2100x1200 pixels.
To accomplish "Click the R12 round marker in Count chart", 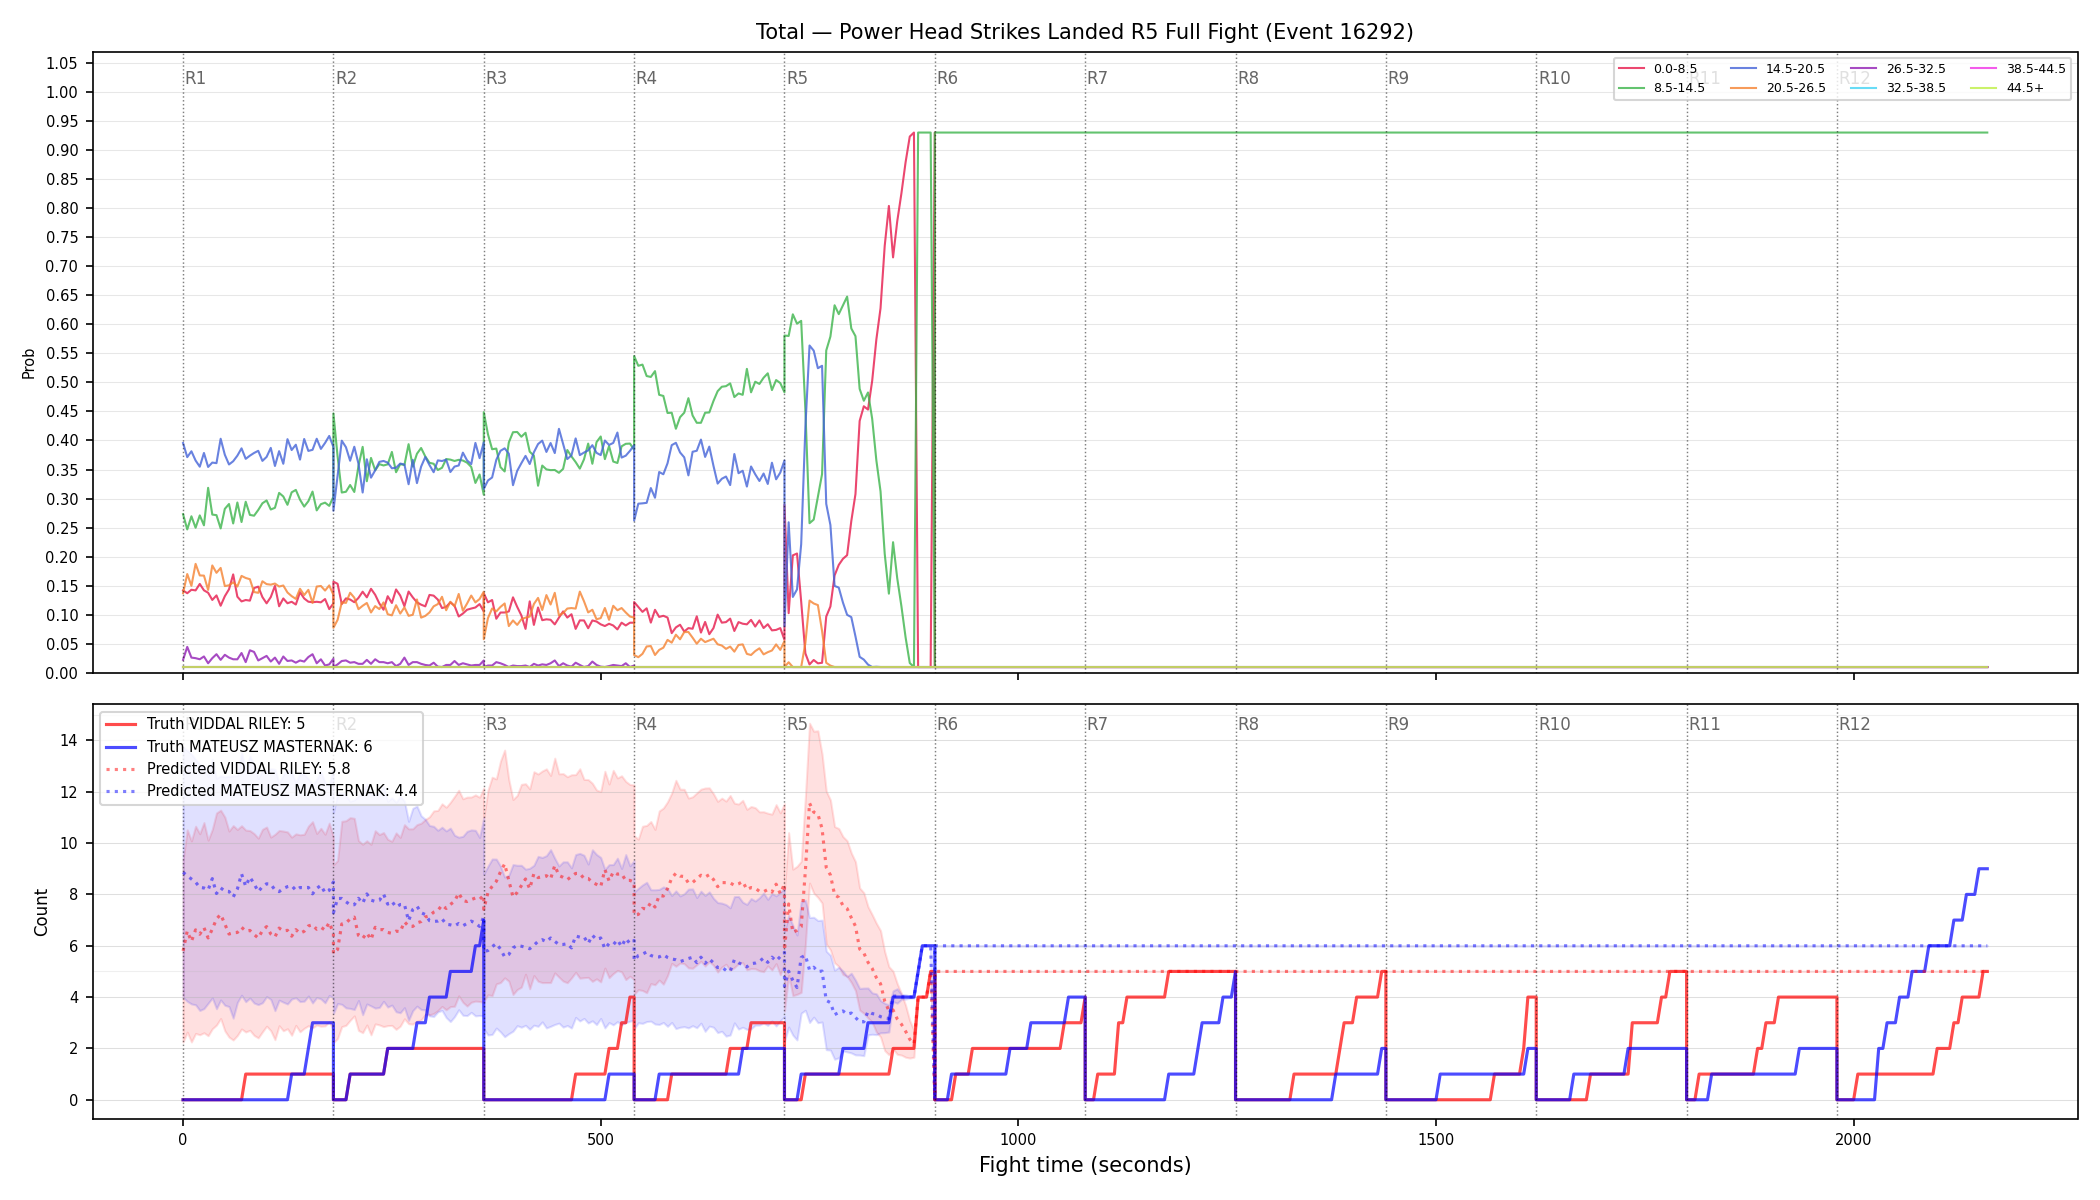I will [x=1855, y=724].
